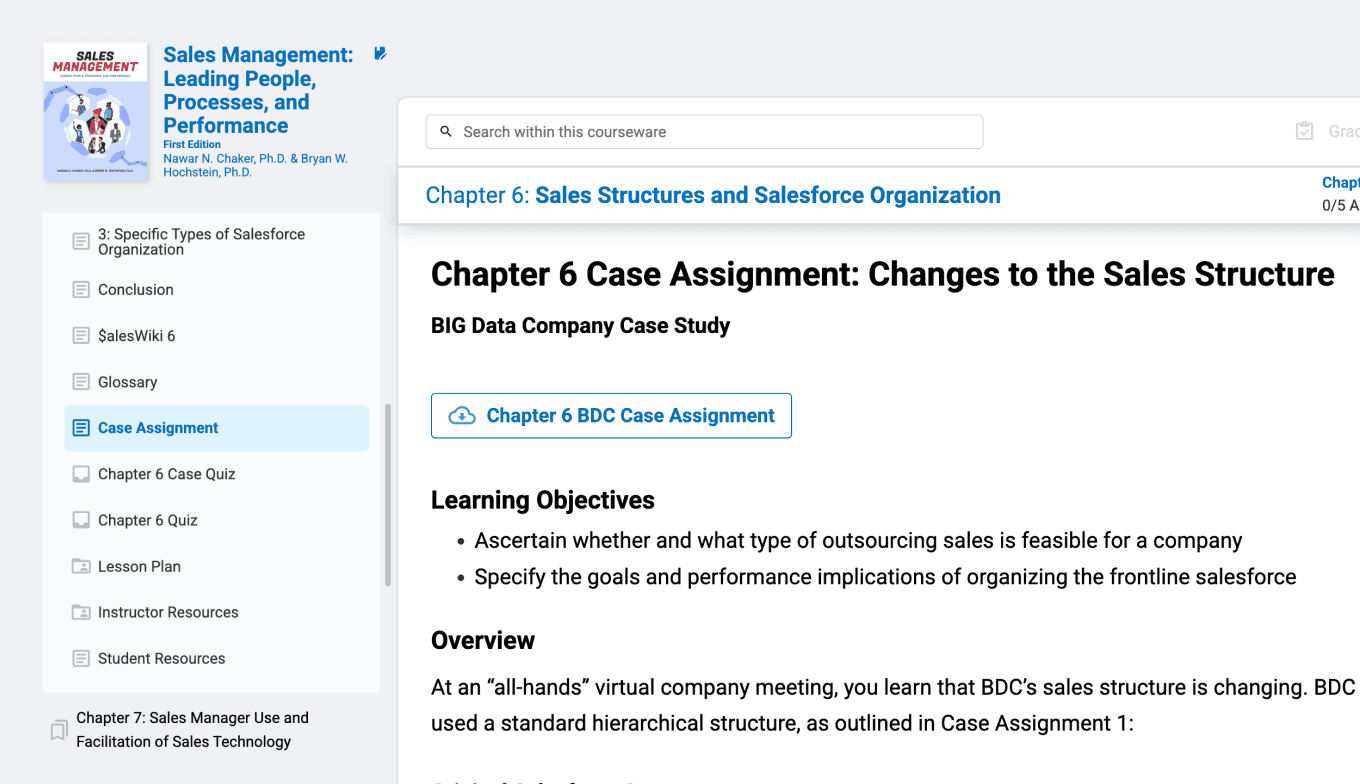This screenshot has height=784, width=1360.
Task: Open Student Resources in the sidebar
Action: tap(161, 659)
